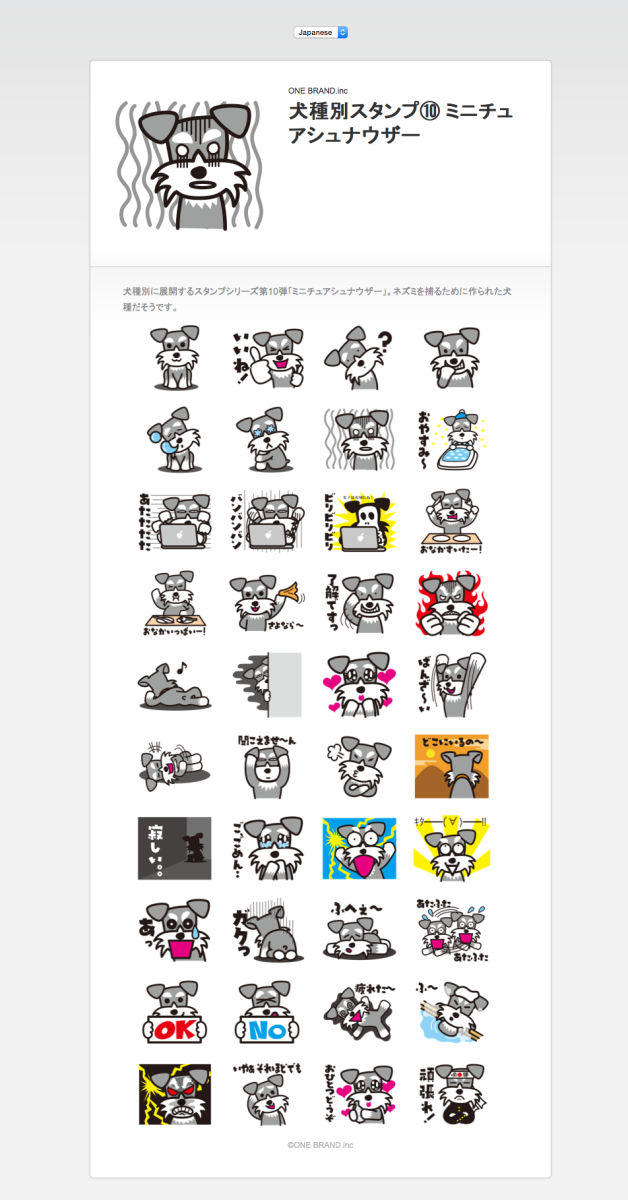Viewport: 628px width, 1200px height.
Task: Choose the おやすみ sleeping schnauzer sticker
Action: pyautogui.click(x=451, y=440)
